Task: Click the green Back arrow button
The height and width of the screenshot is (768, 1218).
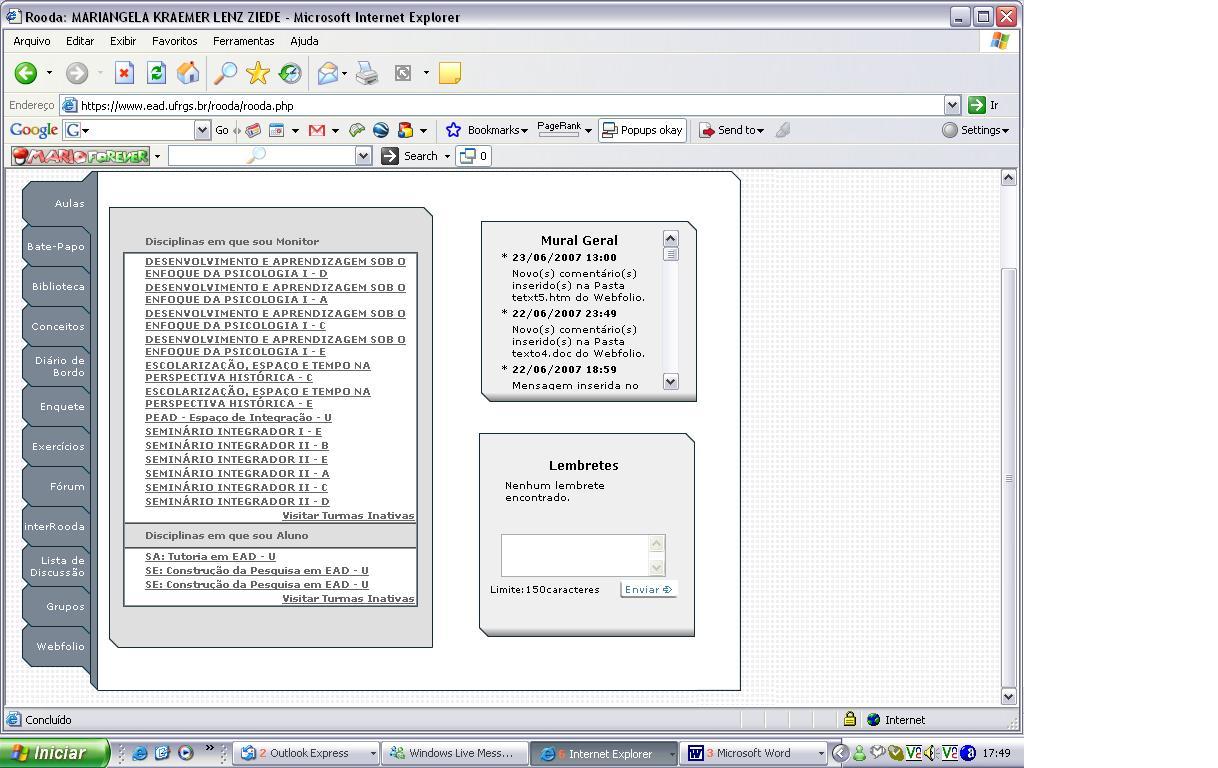Action: (26, 73)
